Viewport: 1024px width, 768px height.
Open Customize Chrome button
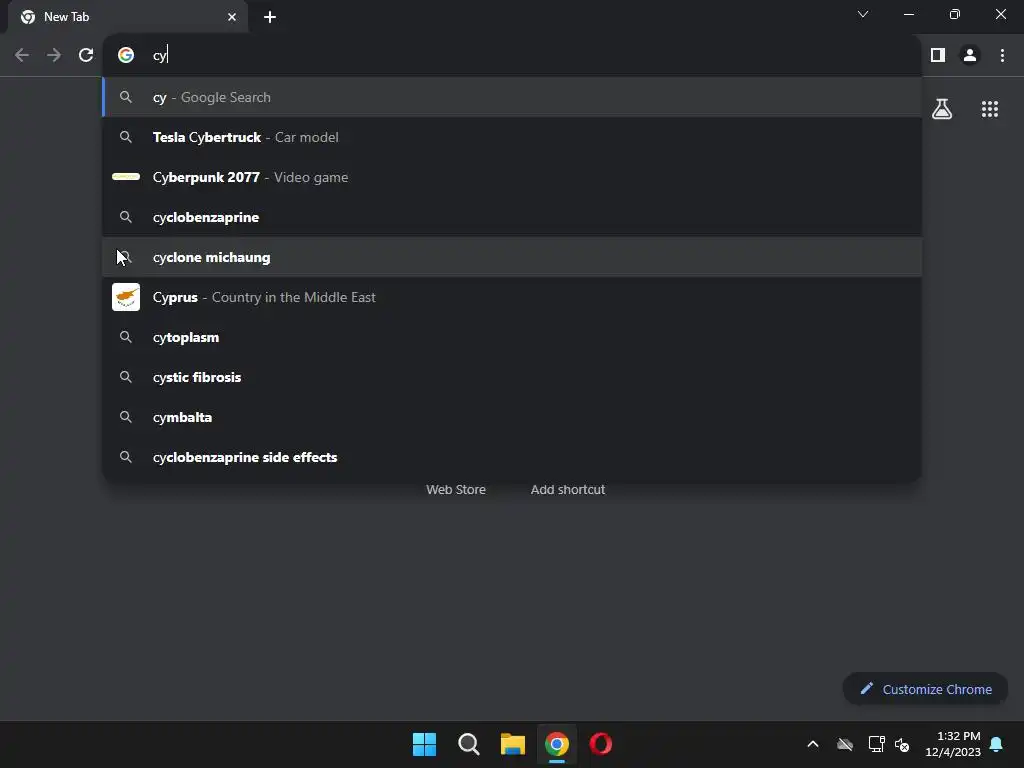tap(925, 689)
